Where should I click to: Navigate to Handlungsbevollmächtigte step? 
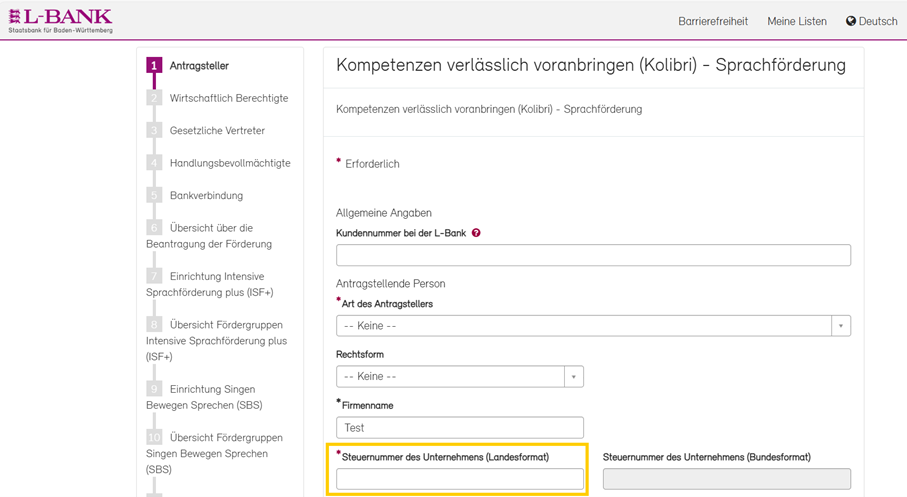[x=230, y=163]
